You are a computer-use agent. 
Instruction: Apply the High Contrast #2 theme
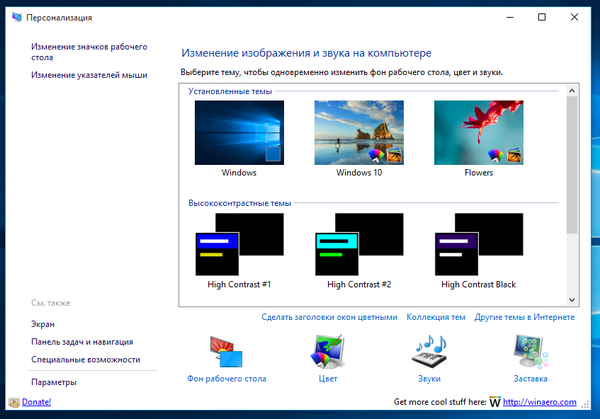coord(359,244)
